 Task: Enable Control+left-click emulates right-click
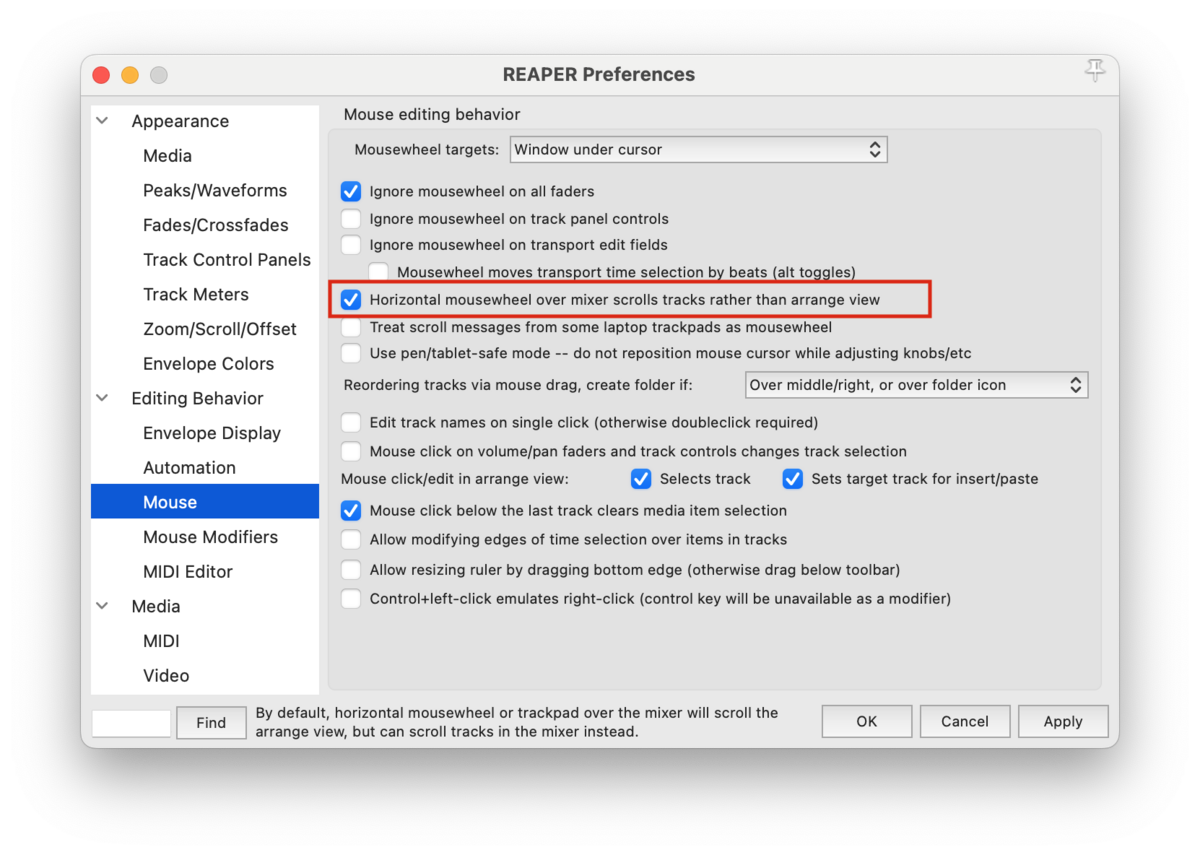click(351, 599)
